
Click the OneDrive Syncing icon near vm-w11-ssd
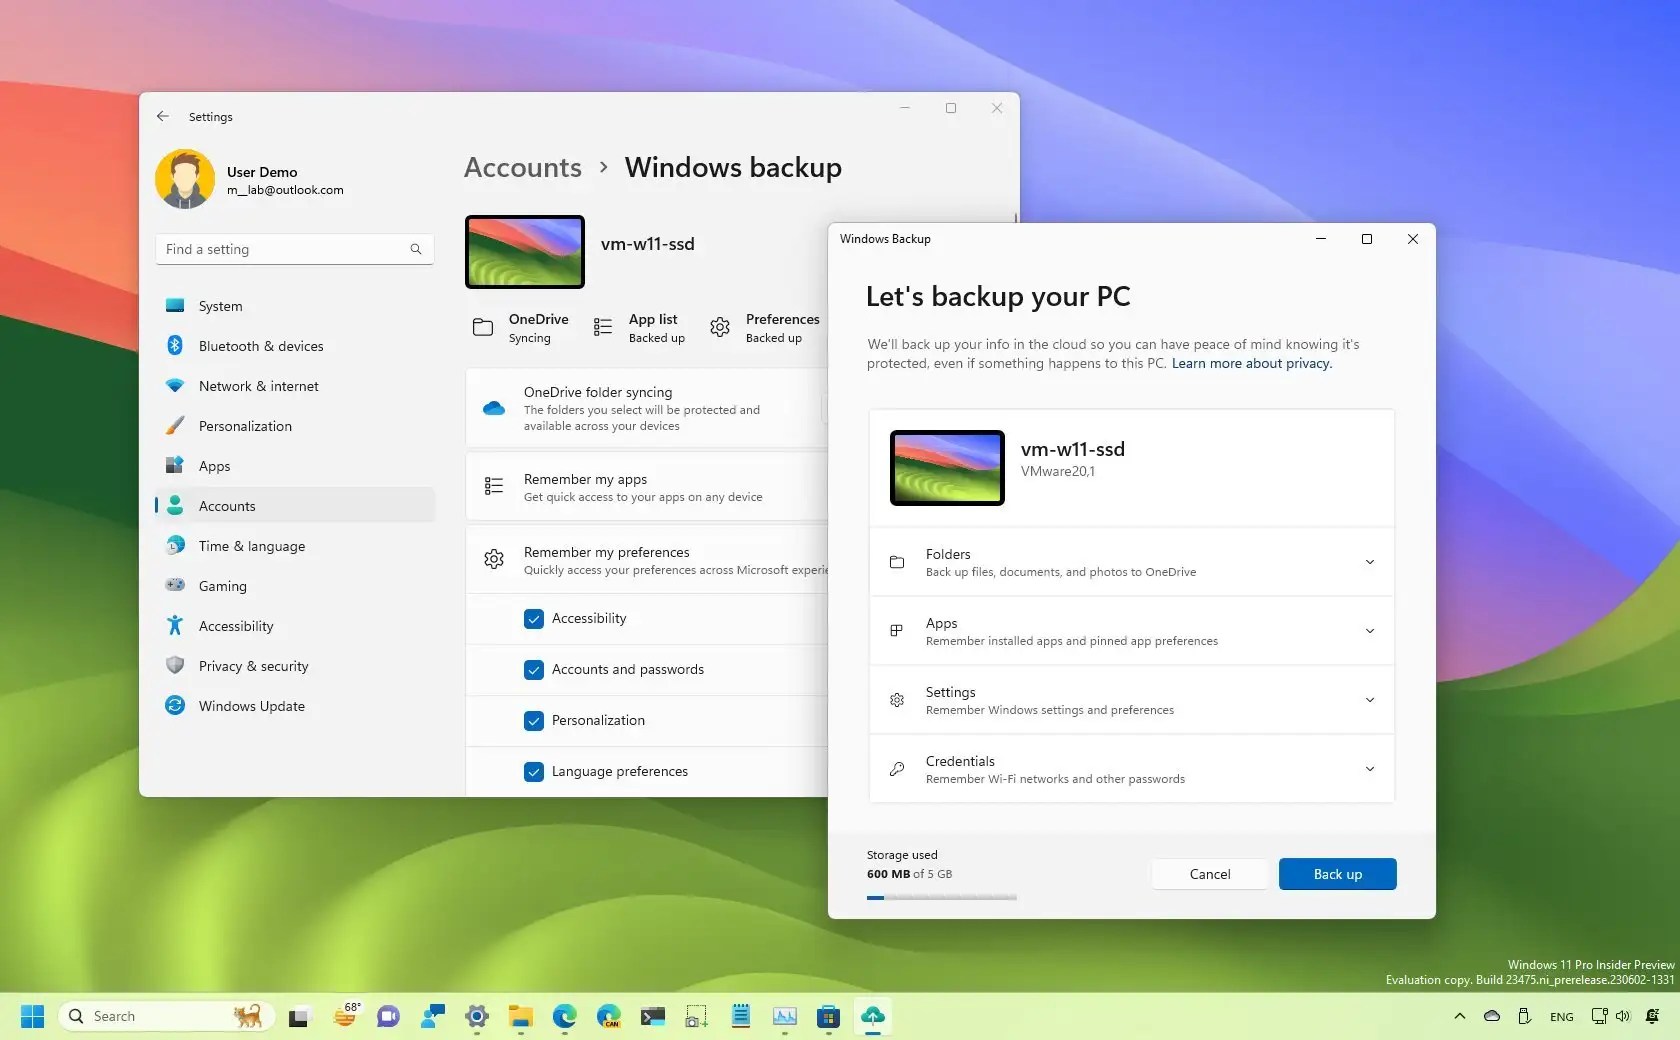[482, 327]
